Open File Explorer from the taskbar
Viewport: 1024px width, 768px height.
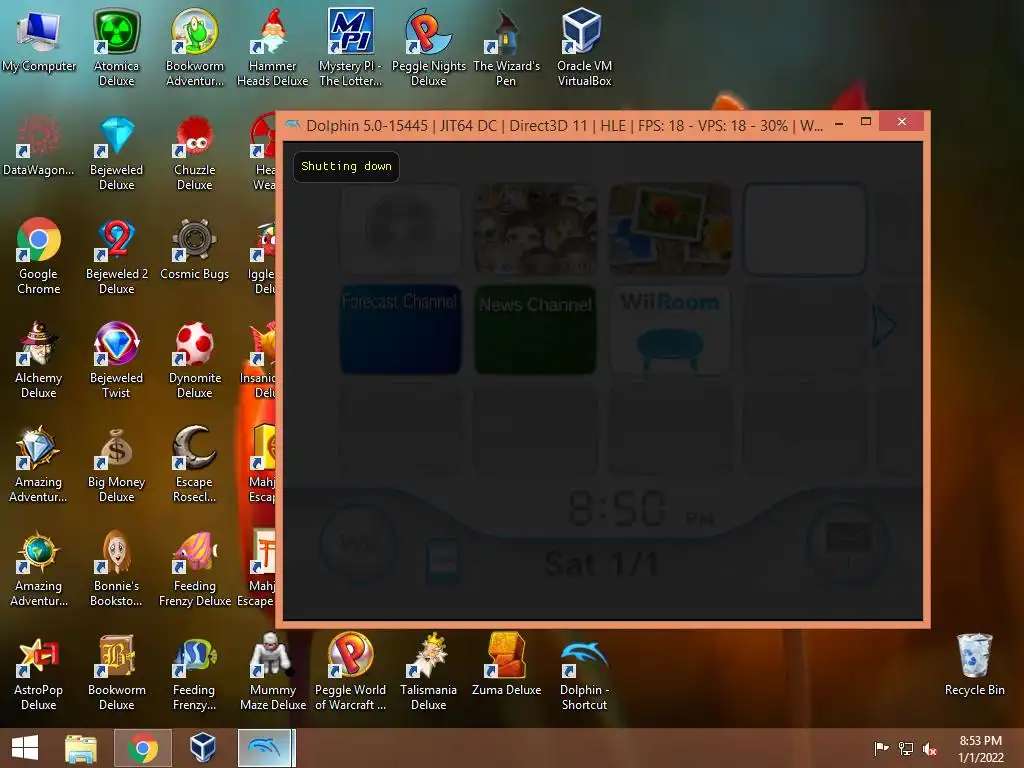point(80,748)
